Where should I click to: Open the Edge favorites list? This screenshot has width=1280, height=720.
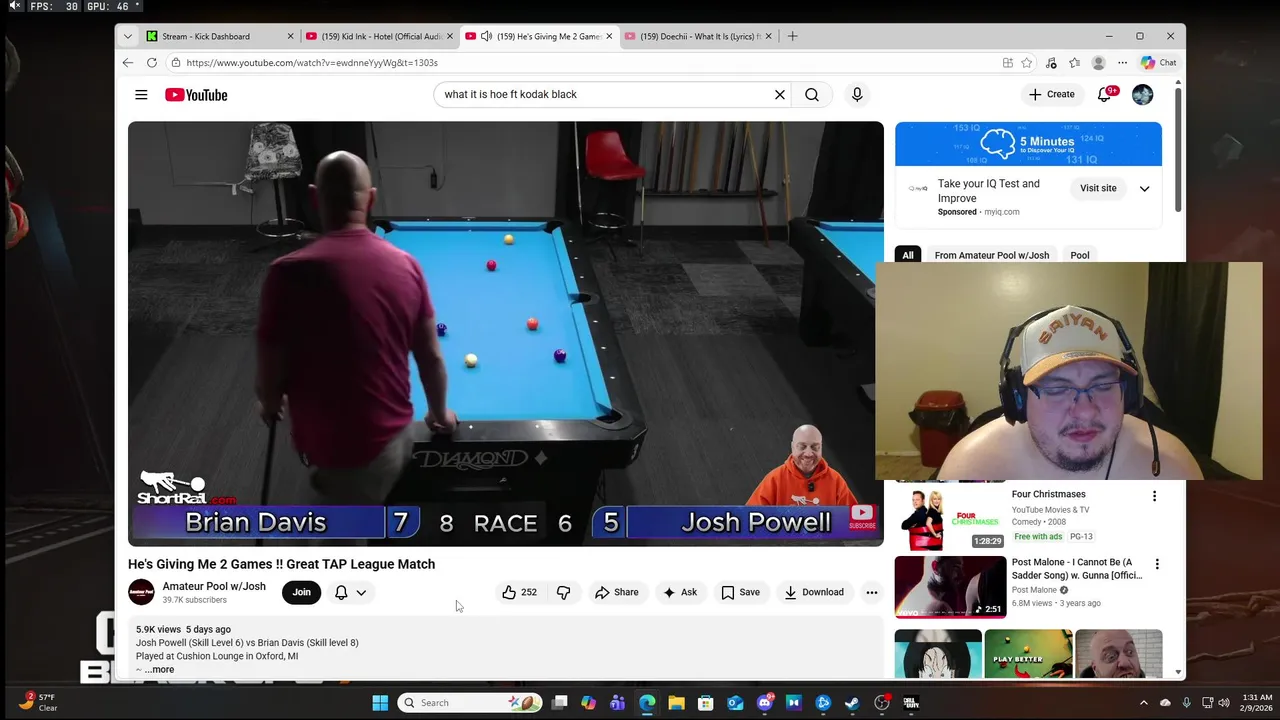[x=1074, y=62]
